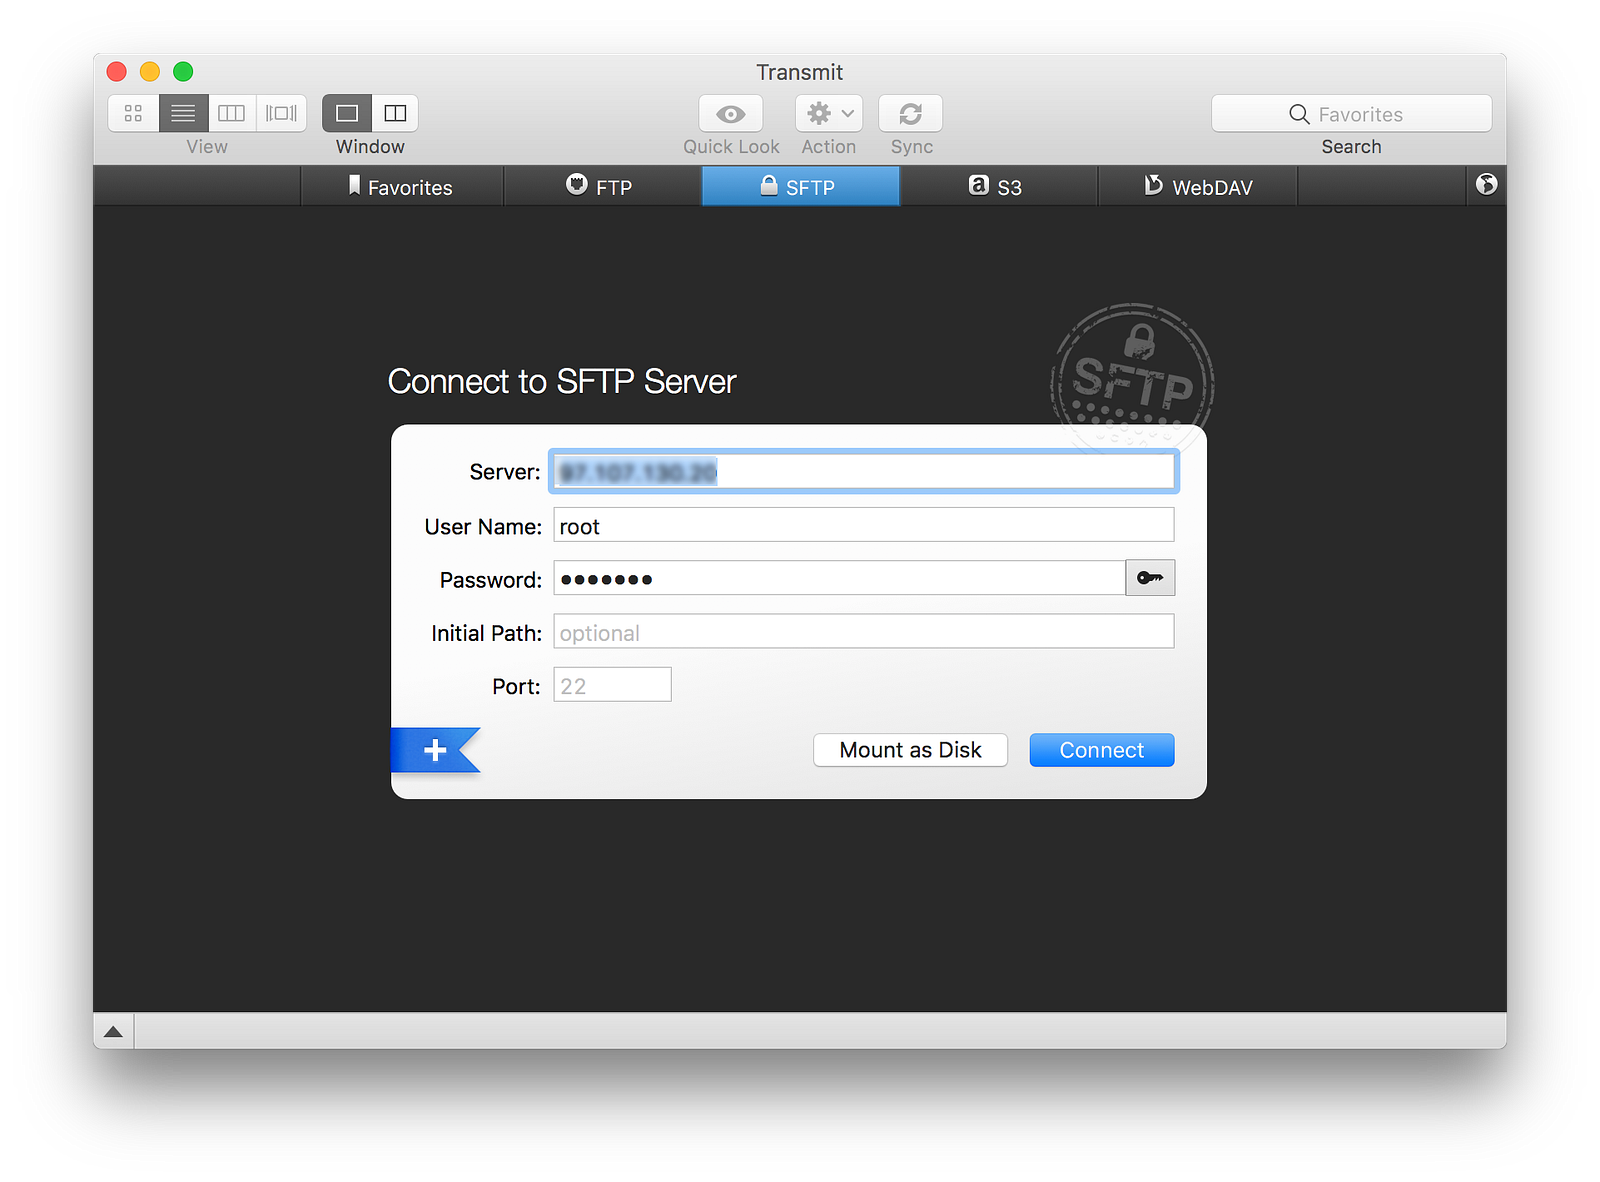Click the Connect button

coord(1102,750)
